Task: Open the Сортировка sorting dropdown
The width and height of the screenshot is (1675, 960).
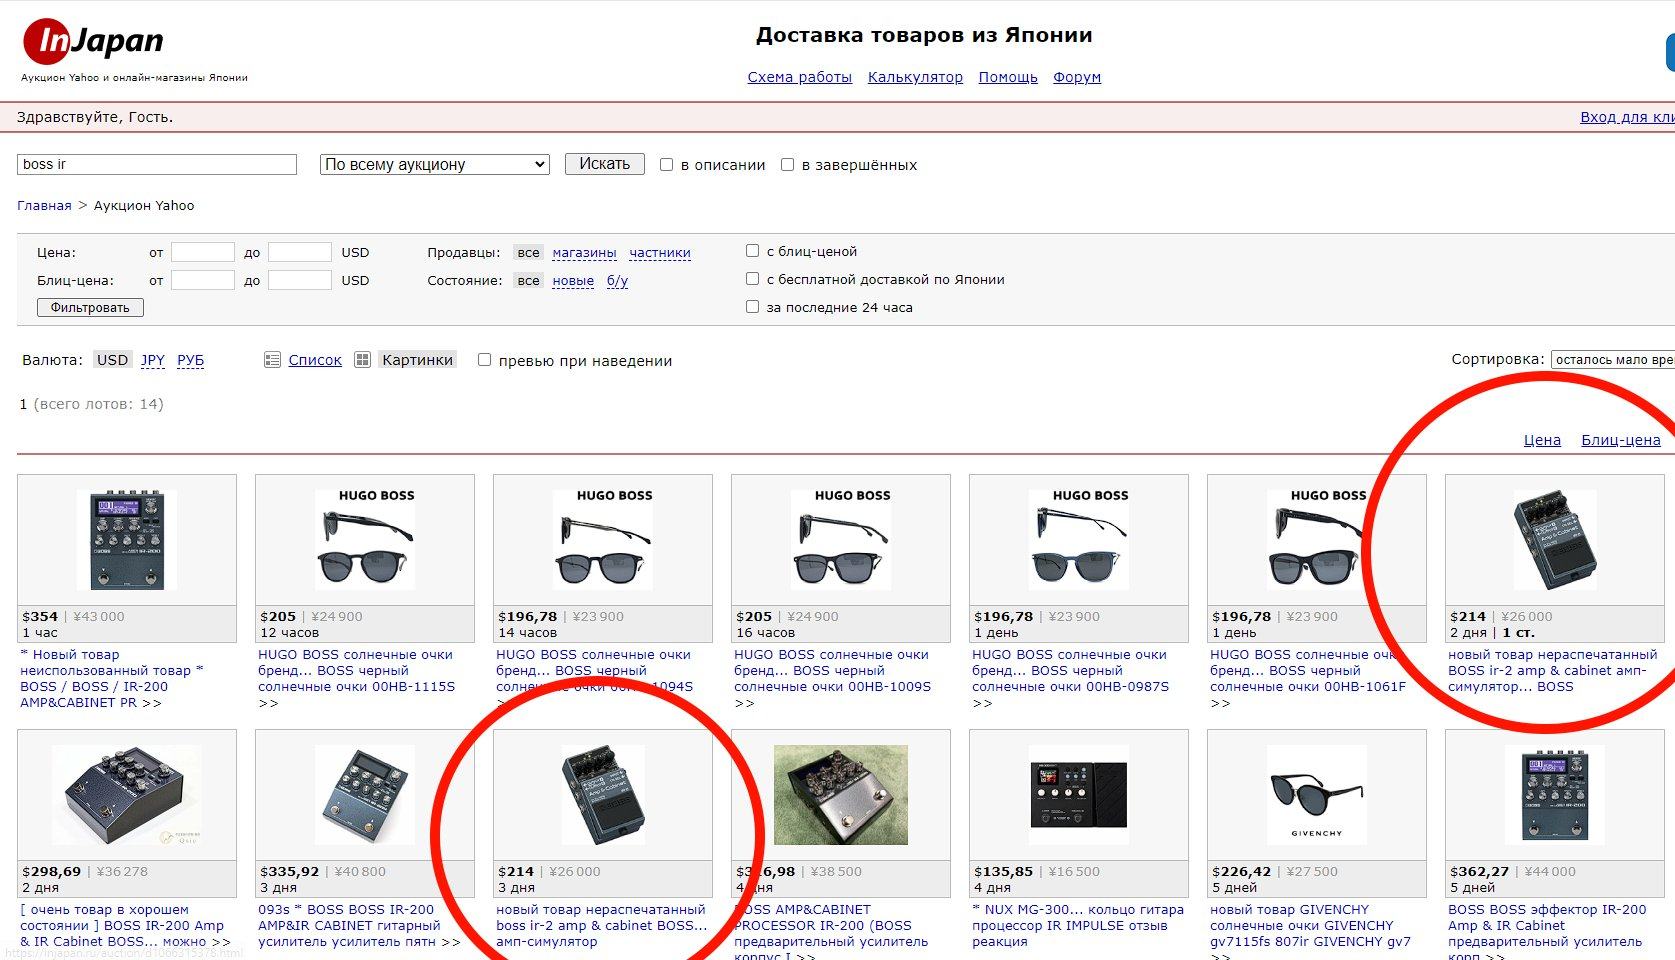Action: pyautogui.click(x=1613, y=360)
